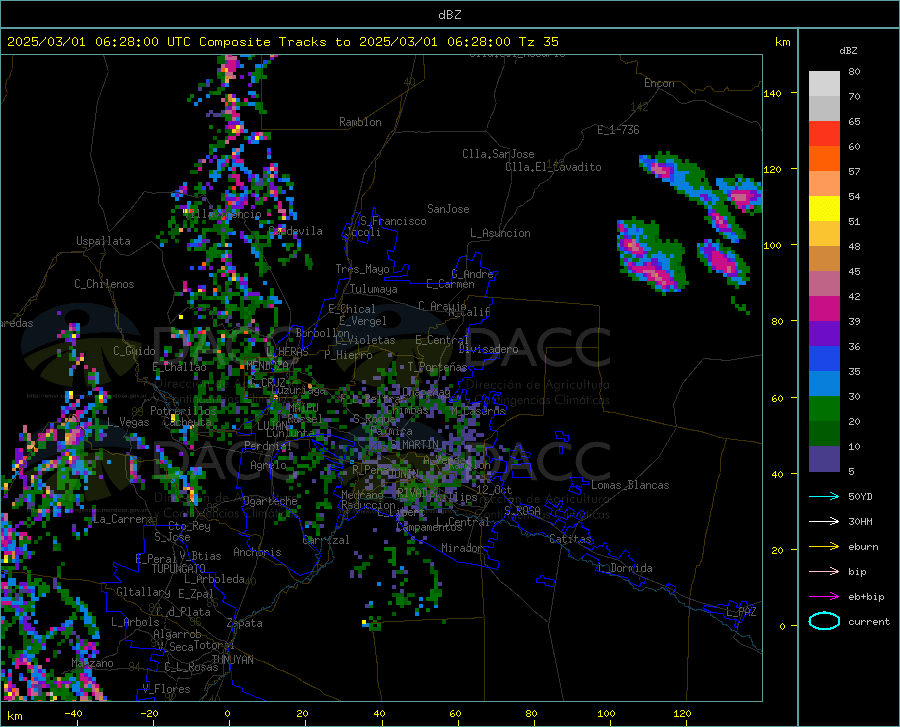This screenshot has width=900, height=727.
Task: Click the 50YD cyan arrow legend icon
Action: point(824,496)
